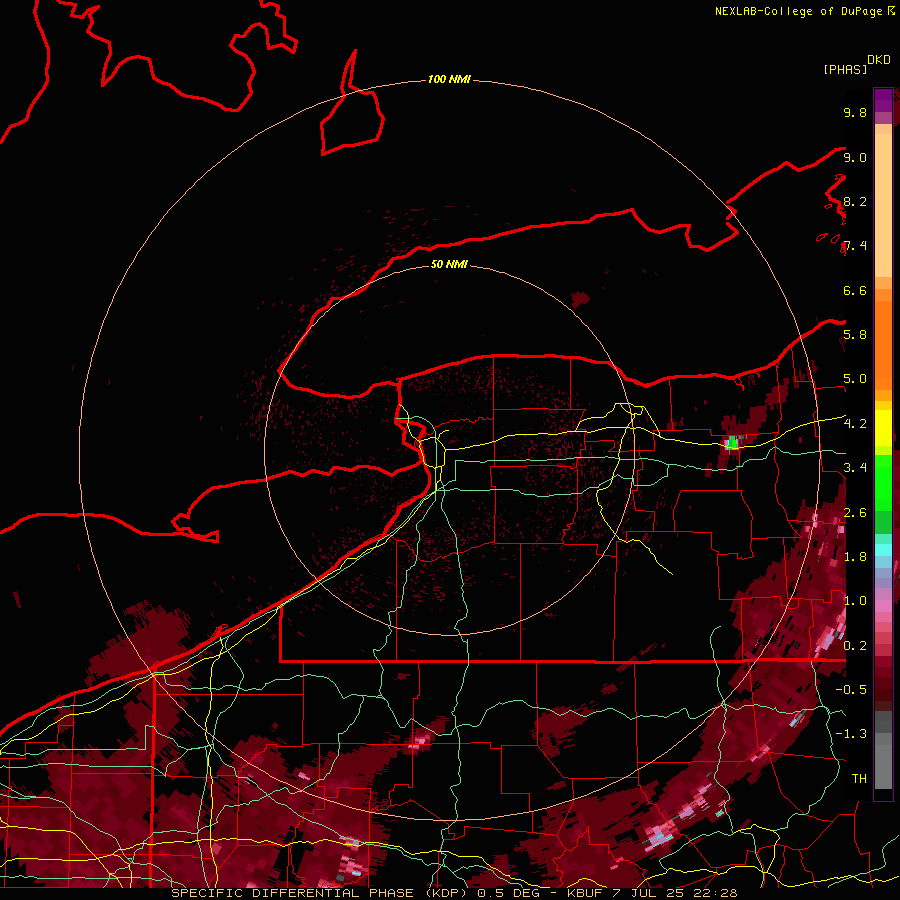Click the 9.0 scale value
The width and height of the screenshot is (900, 900).
click(855, 157)
